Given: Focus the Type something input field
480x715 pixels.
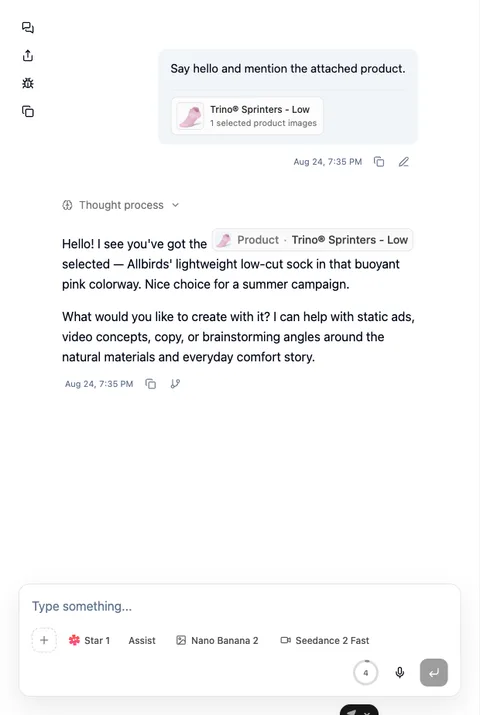Looking at the screenshot, I should (x=239, y=606).
